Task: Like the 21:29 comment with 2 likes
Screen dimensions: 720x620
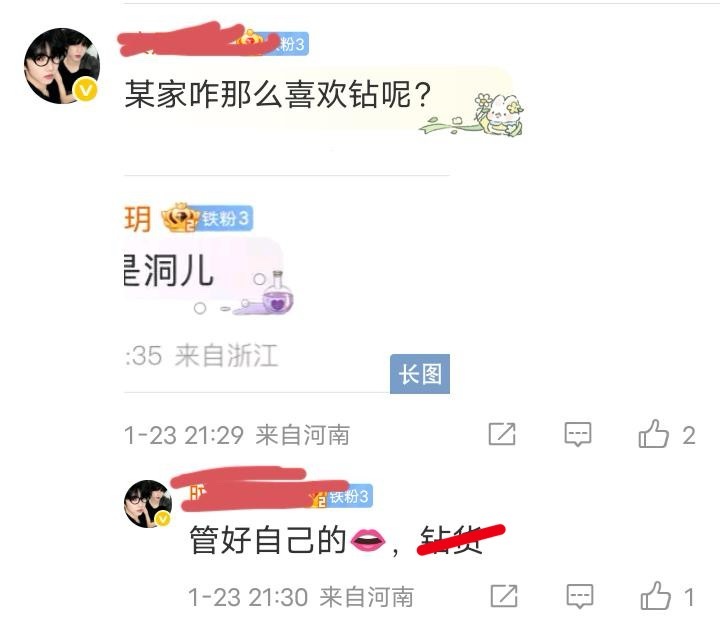Action: coord(653,434)
